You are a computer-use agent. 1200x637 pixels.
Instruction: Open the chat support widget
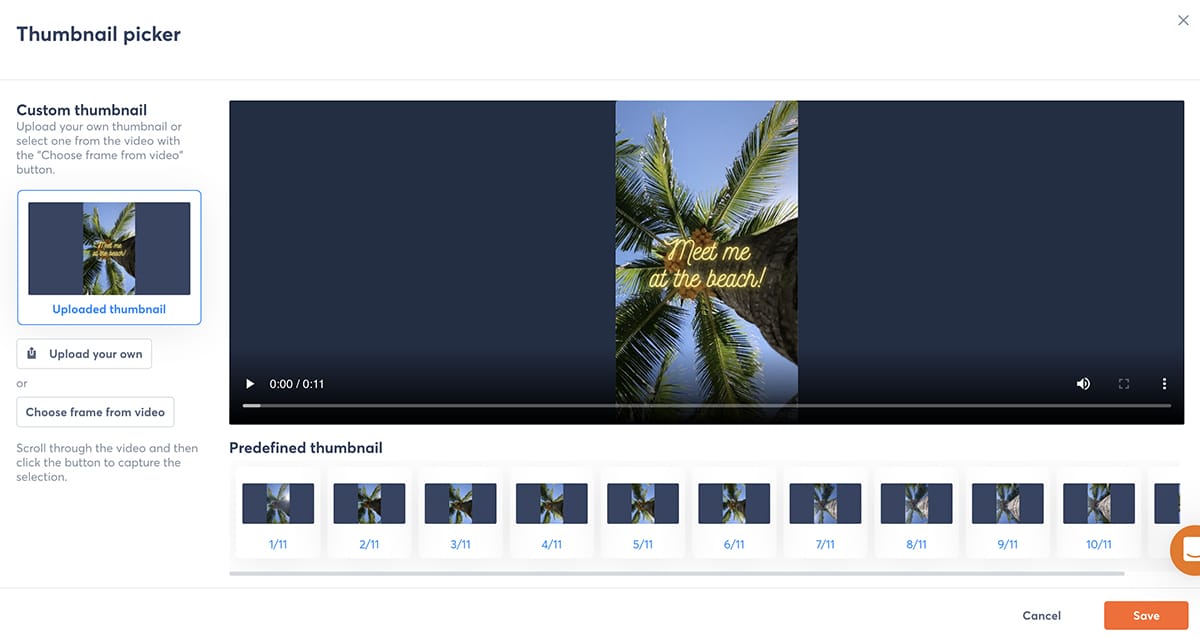pyautogui.click(x=1188, y=550)
